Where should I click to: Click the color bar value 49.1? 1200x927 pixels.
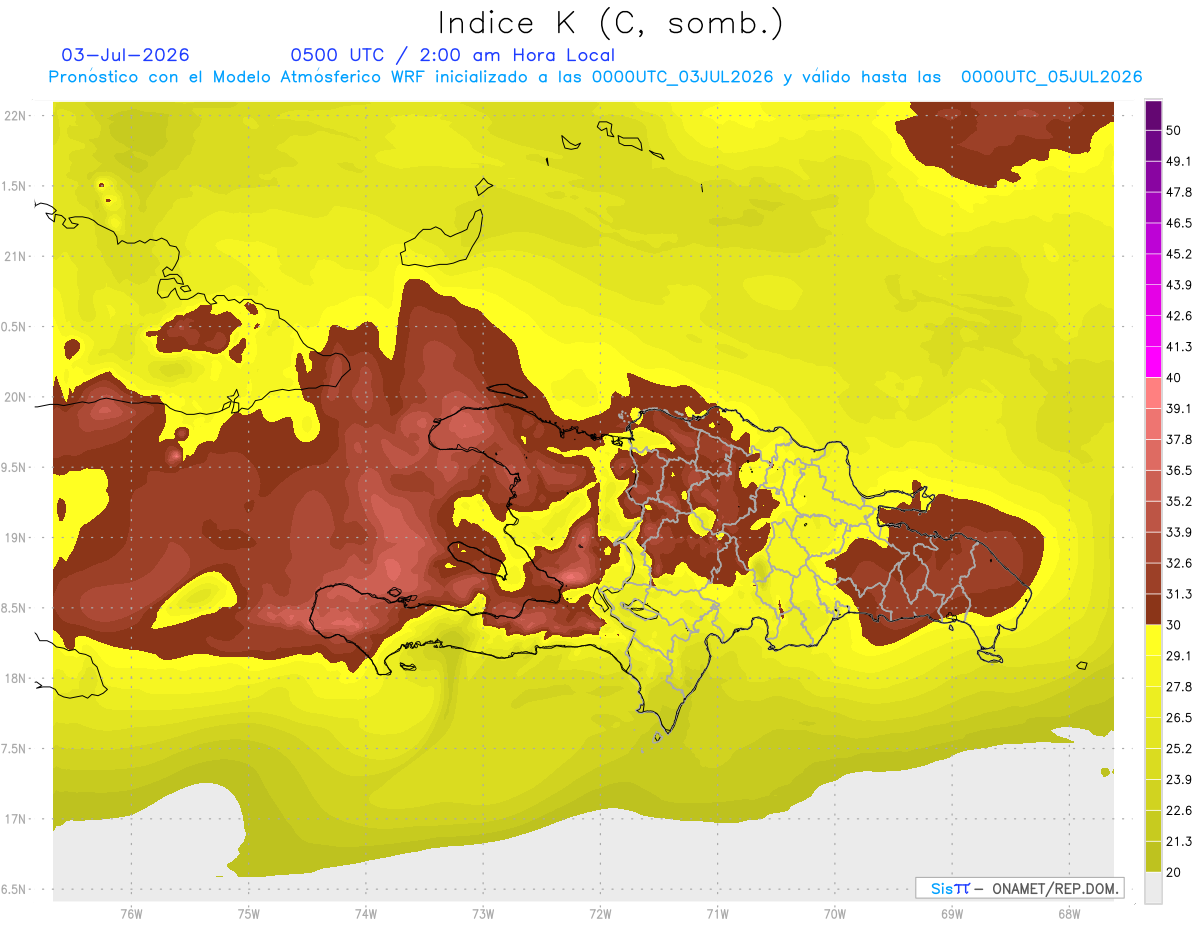pos(1179,161)
